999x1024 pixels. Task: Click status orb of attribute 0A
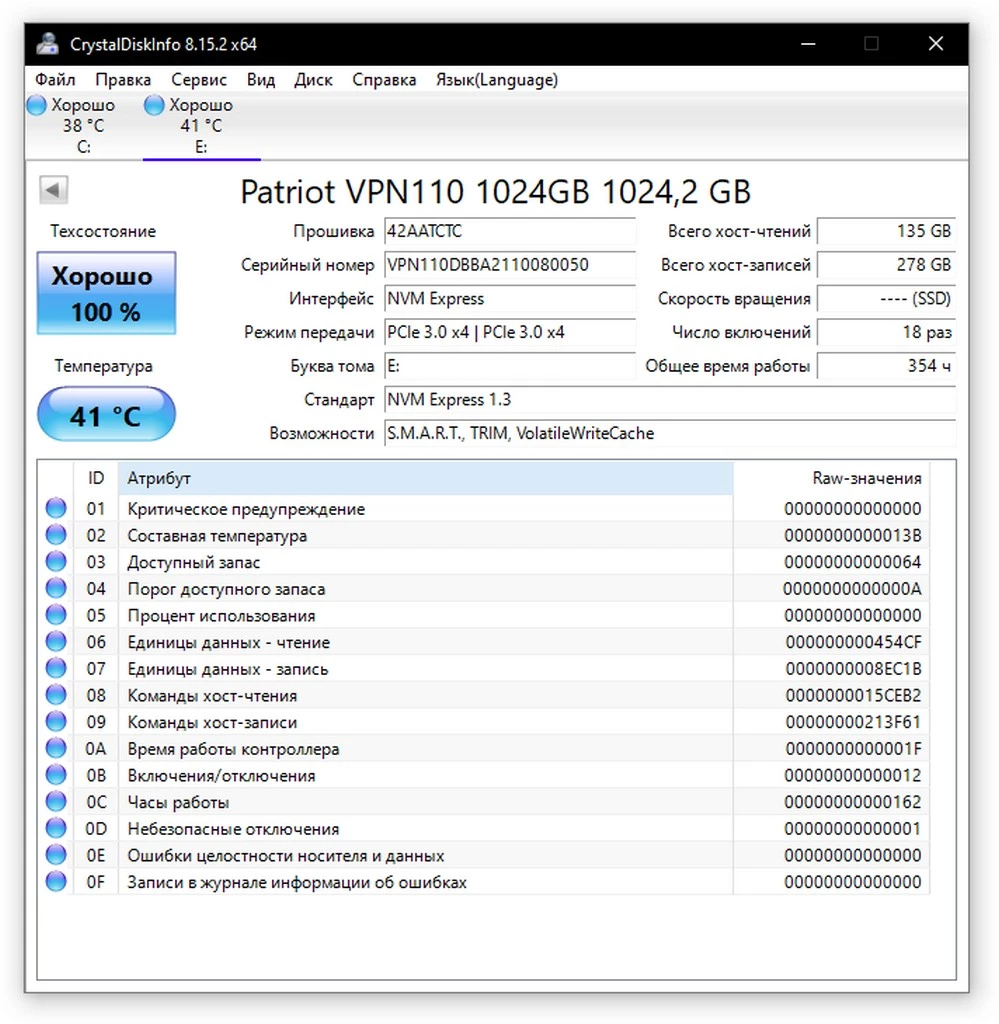pyautogui.click(x=56, y=748)
